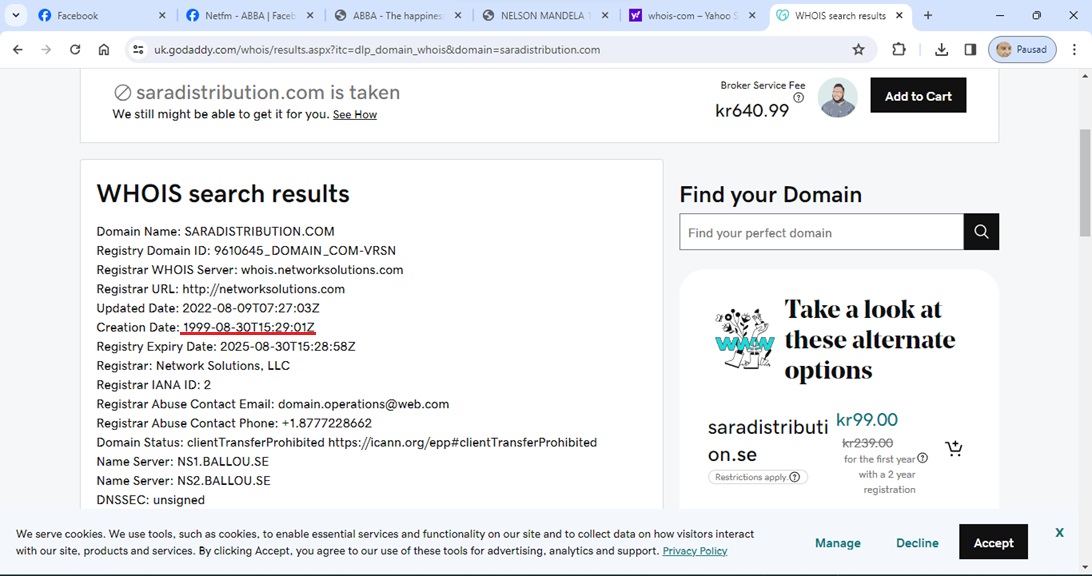This screenshot has height=576, width=1092.
Task: Close the WHOIS search results tab
Action: click(x=899, y=15)
